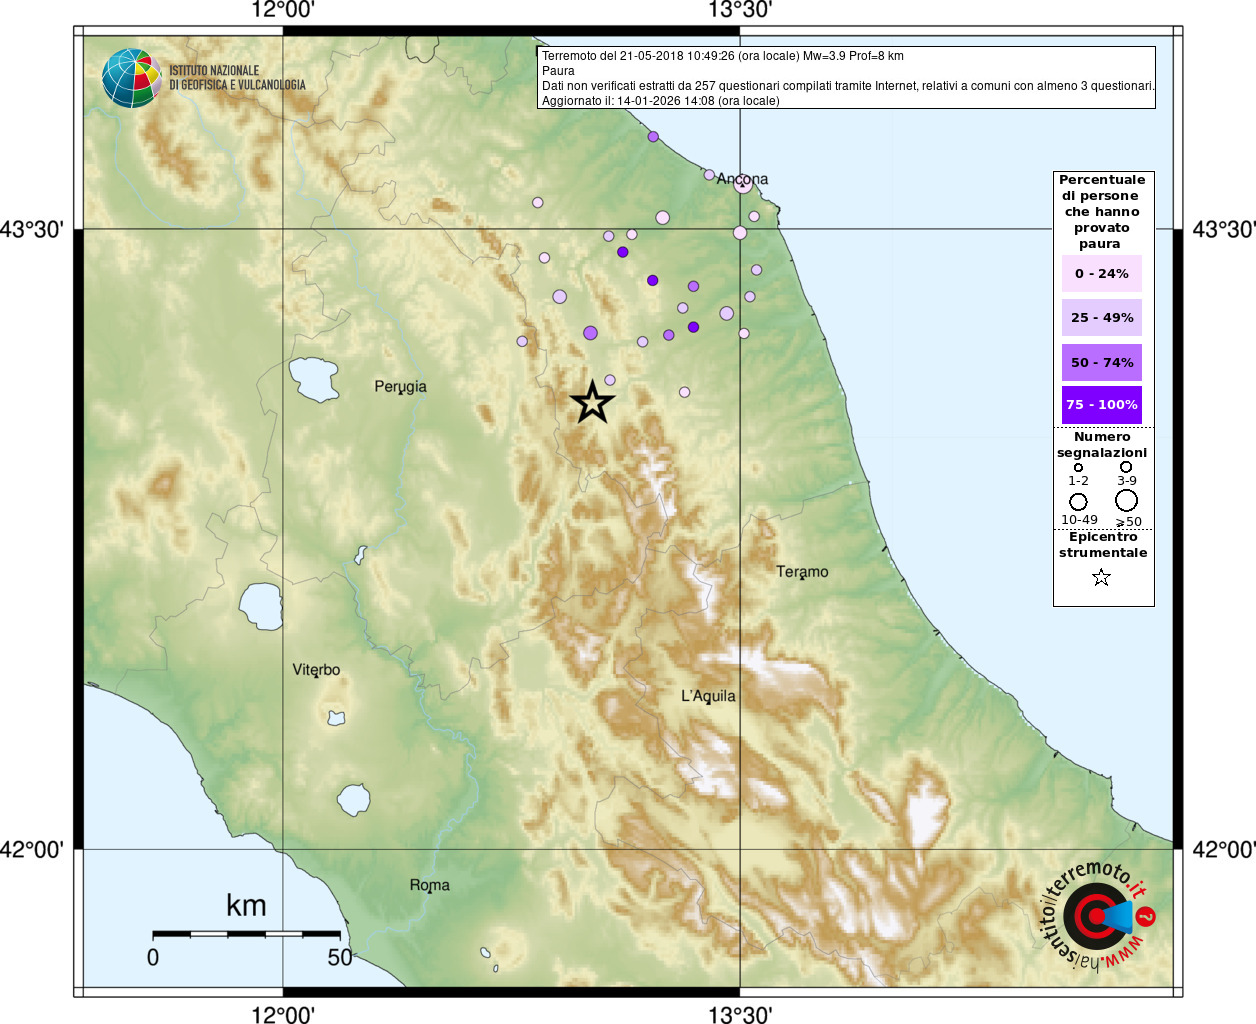The image size is (1256, 1024).
Task: Click the star symbol in the legend
Action: 1101,577
